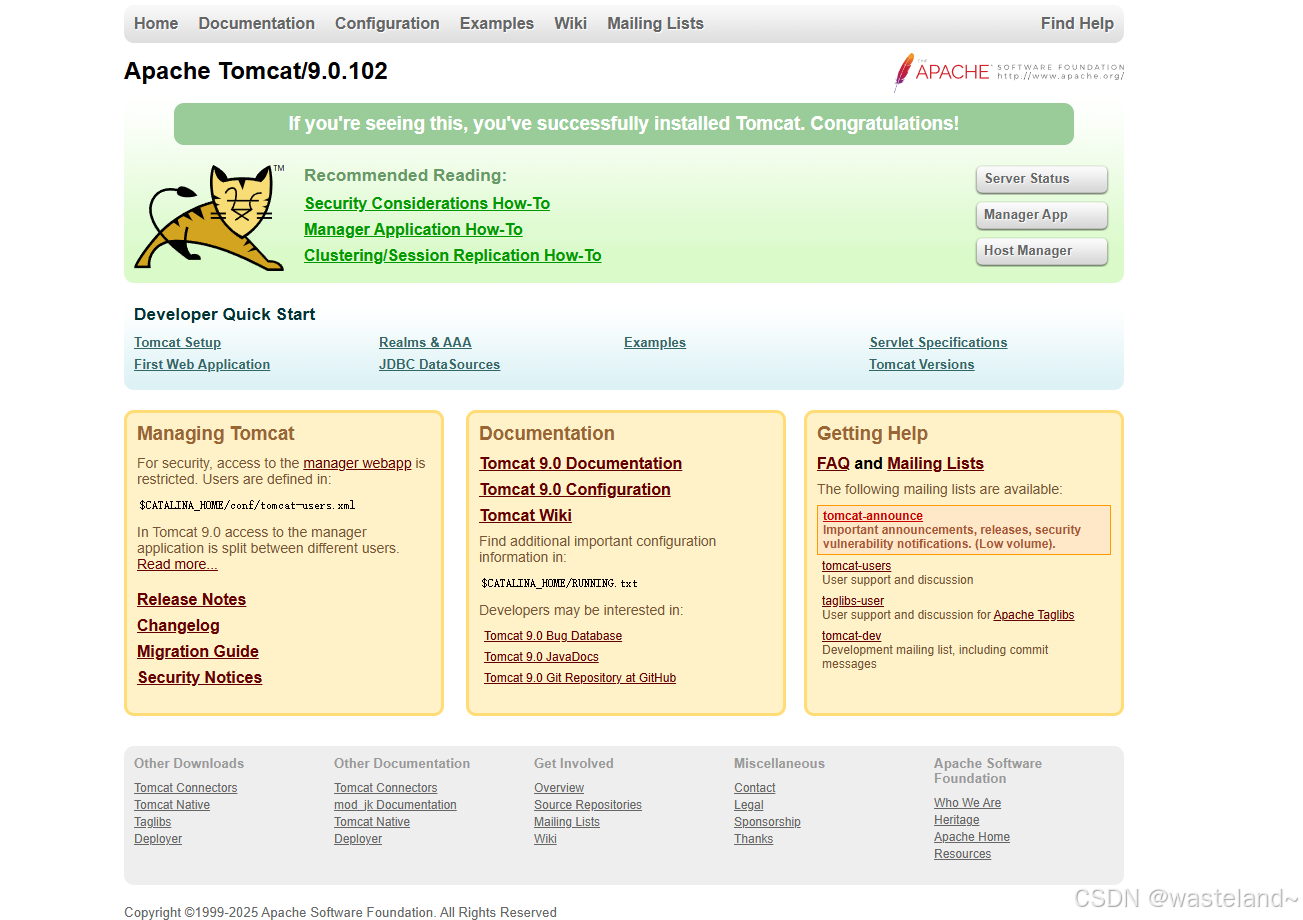Viewport: 1303px width, 920px height.
Task: Open the tomcat-dev mailing list link
Action: (851, 636)
